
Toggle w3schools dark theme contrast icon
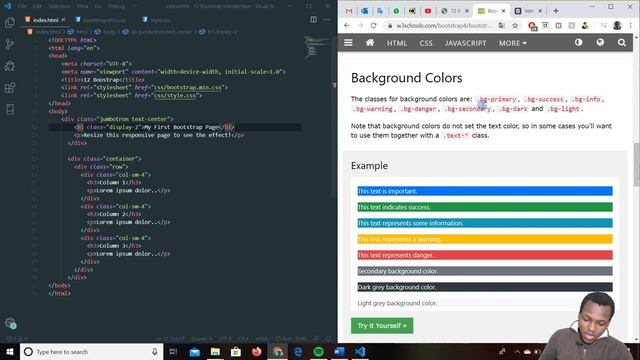[x=578, y=42]
